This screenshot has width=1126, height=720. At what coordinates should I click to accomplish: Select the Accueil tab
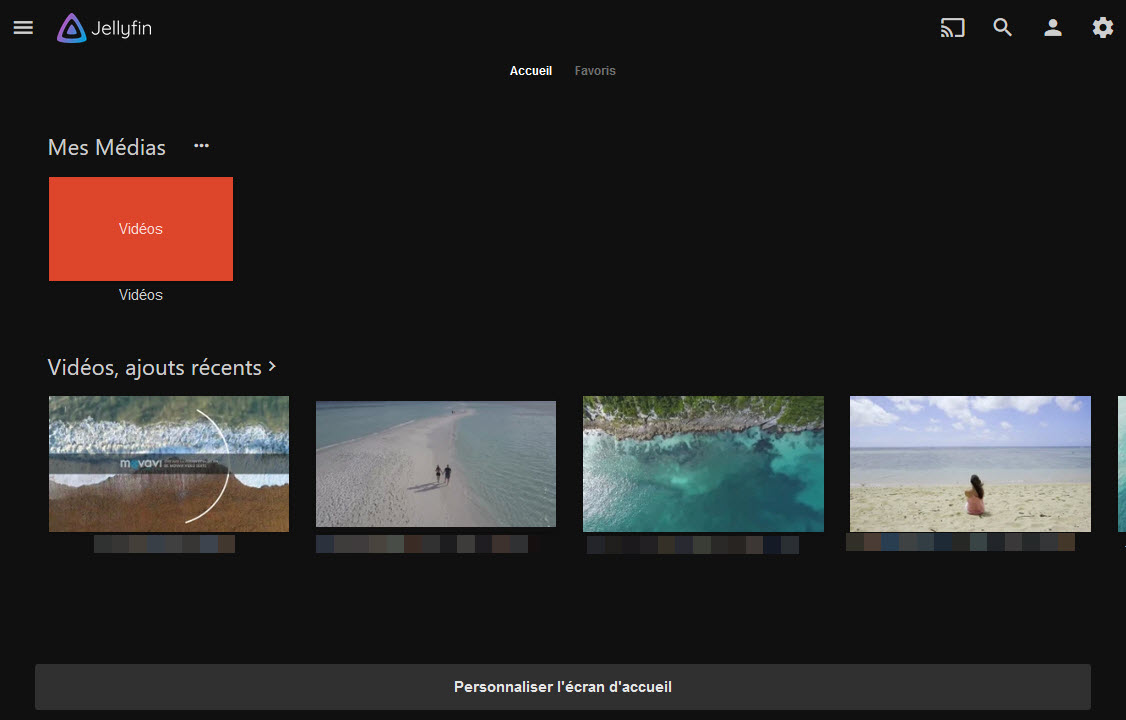pyautogui.click(x=531, y=70)
